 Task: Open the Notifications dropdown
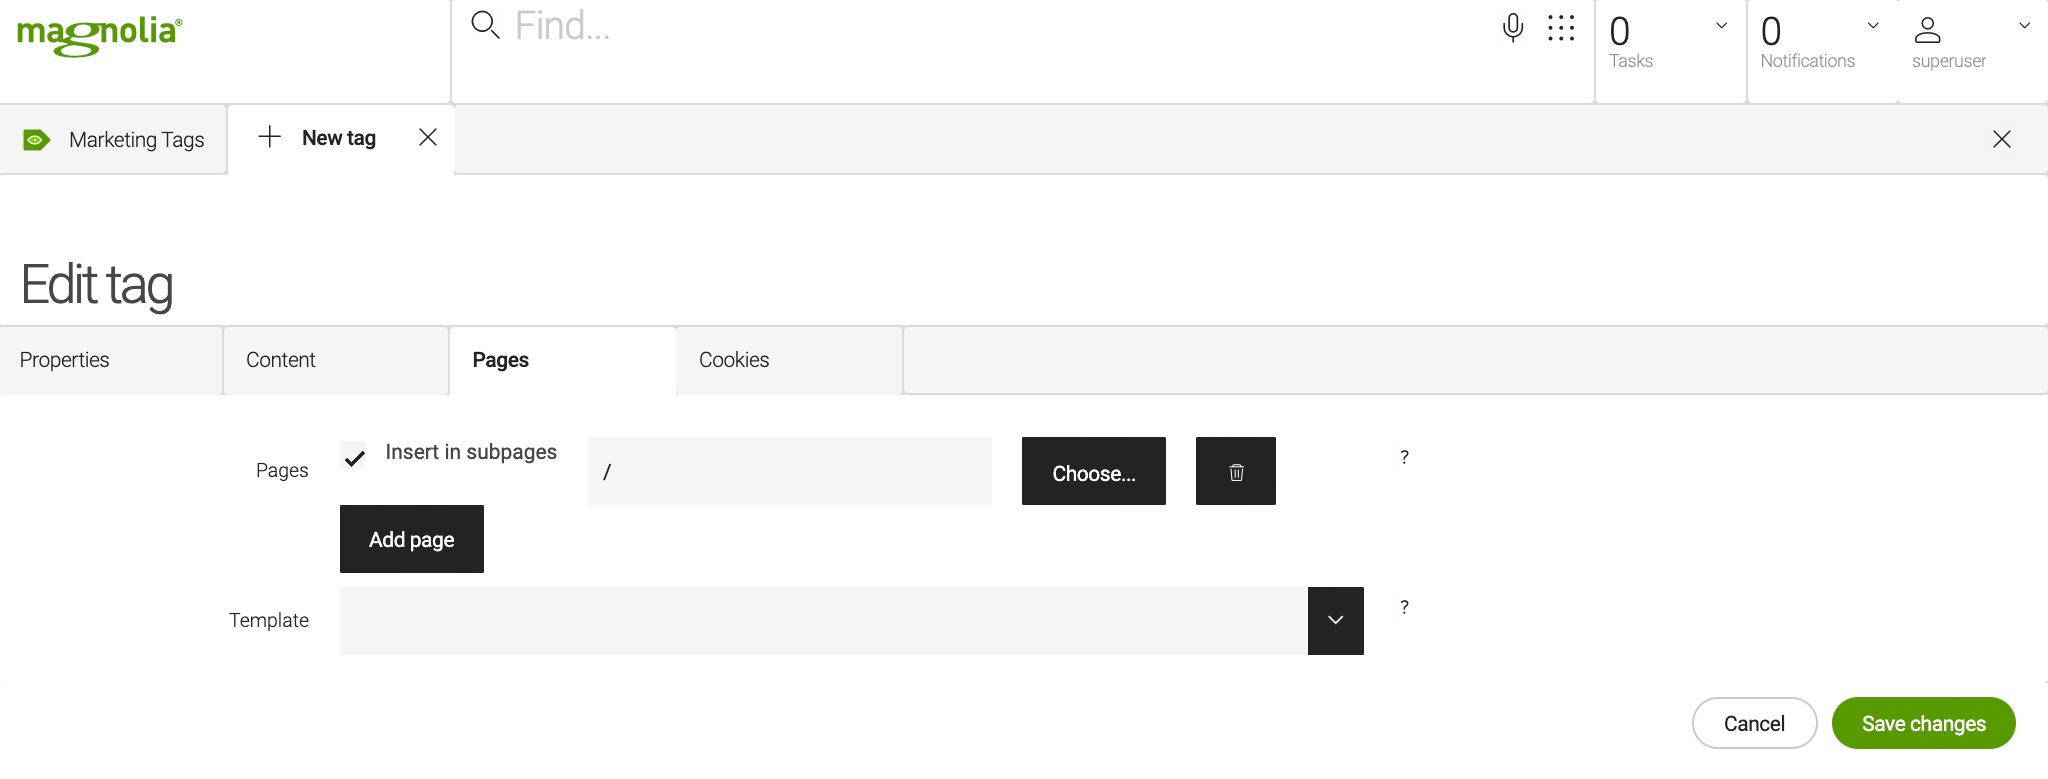pos(1873,26)
